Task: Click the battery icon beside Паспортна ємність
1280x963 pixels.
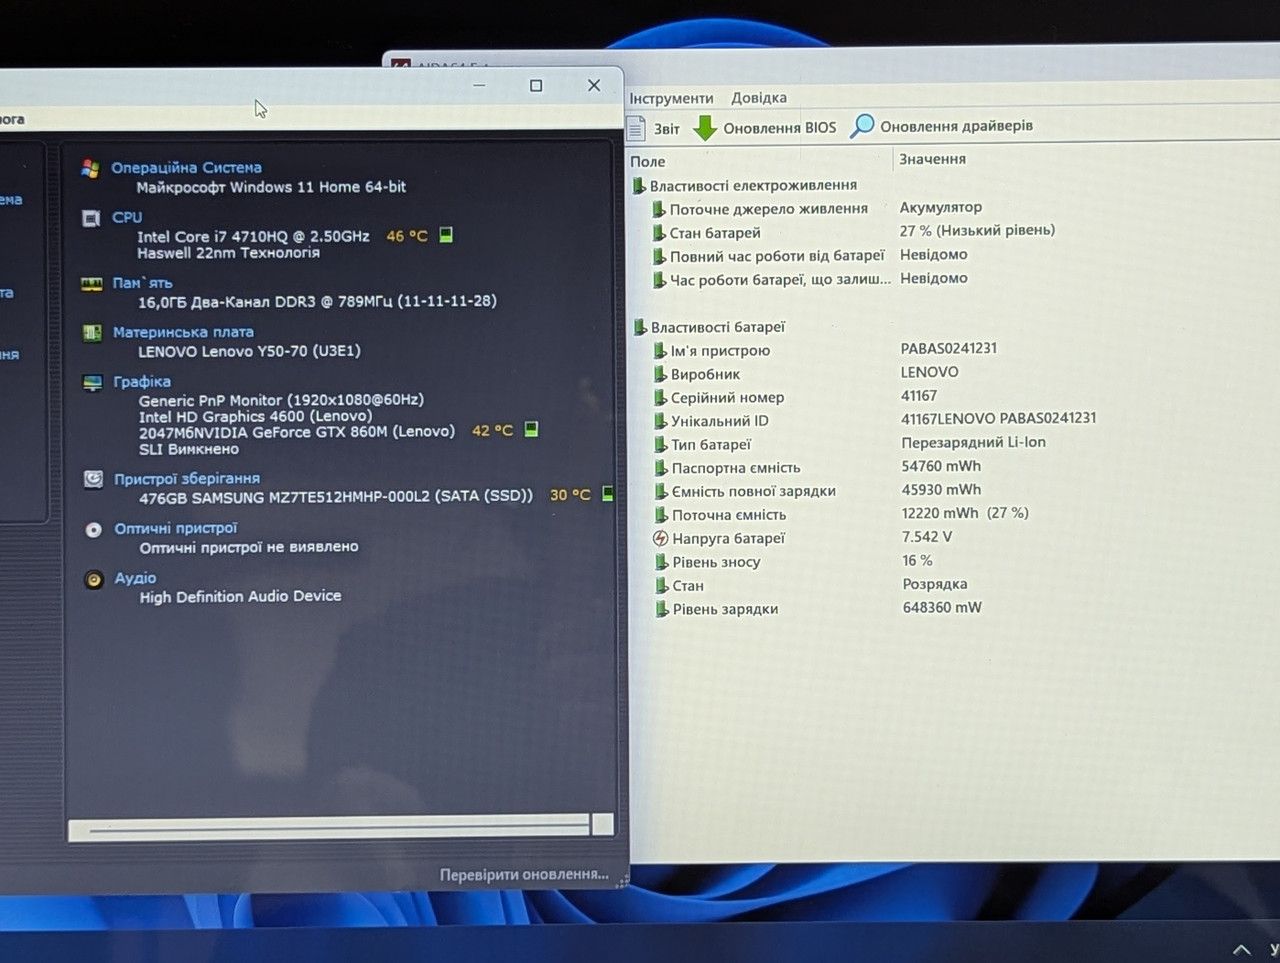Action: pos(660,468)
